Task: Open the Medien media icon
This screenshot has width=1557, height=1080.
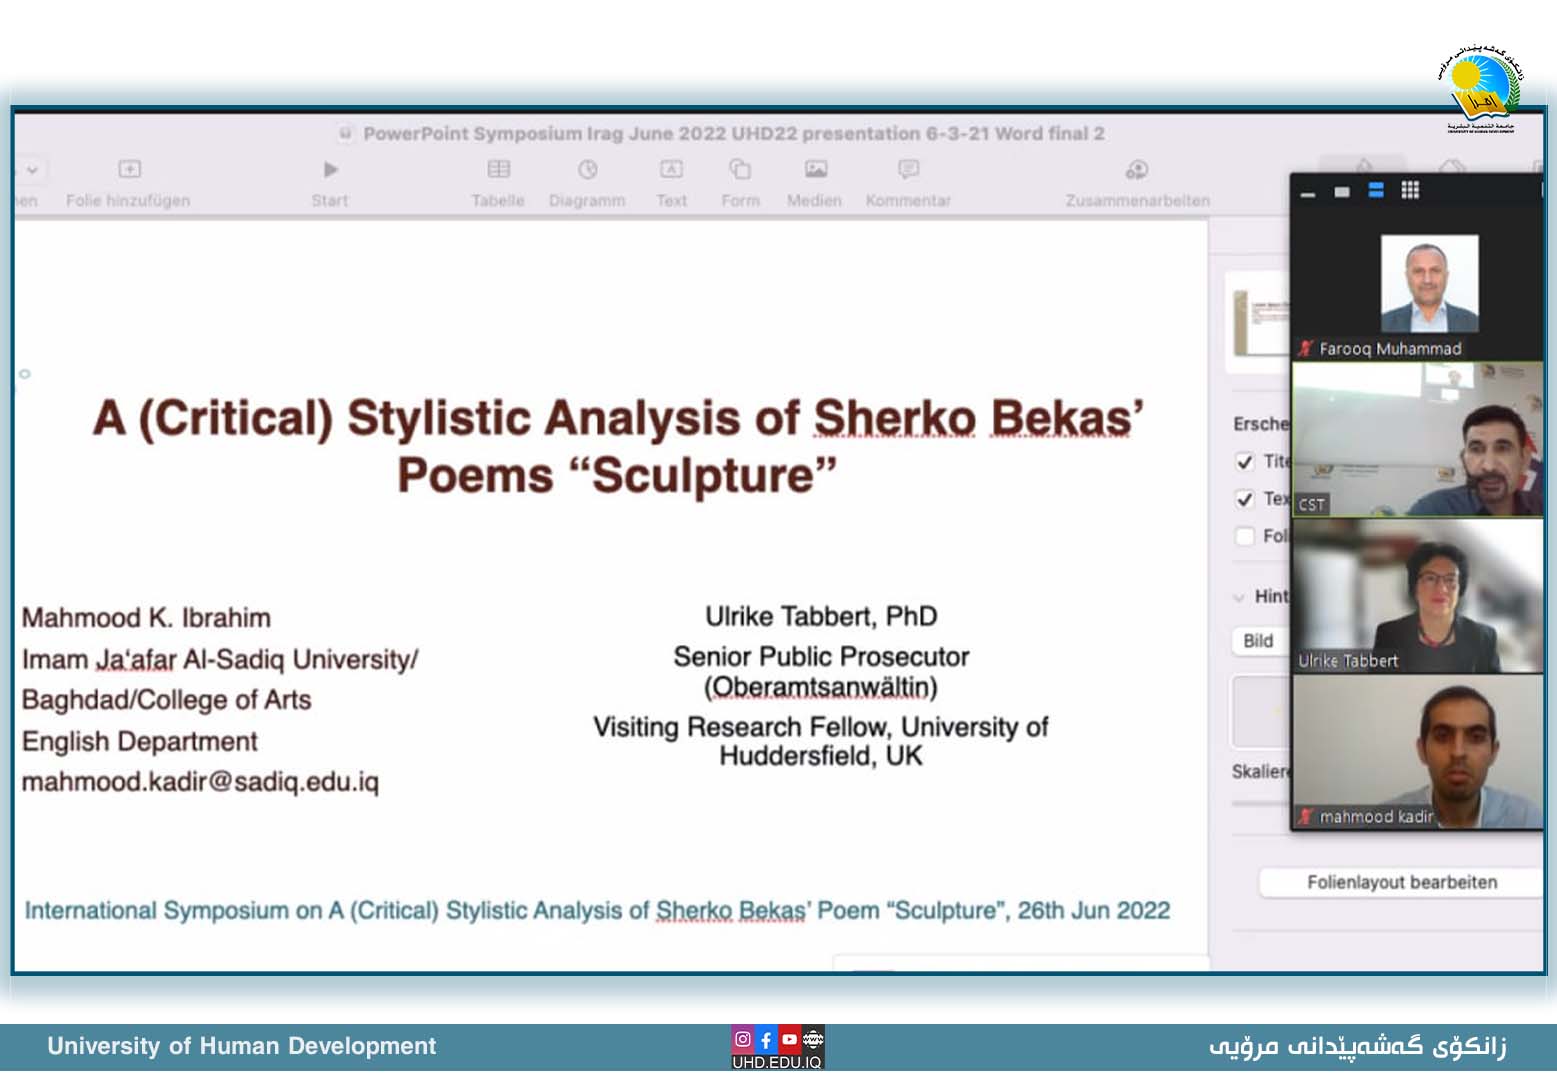Action: pyautogui.click(x=815, y=169)
